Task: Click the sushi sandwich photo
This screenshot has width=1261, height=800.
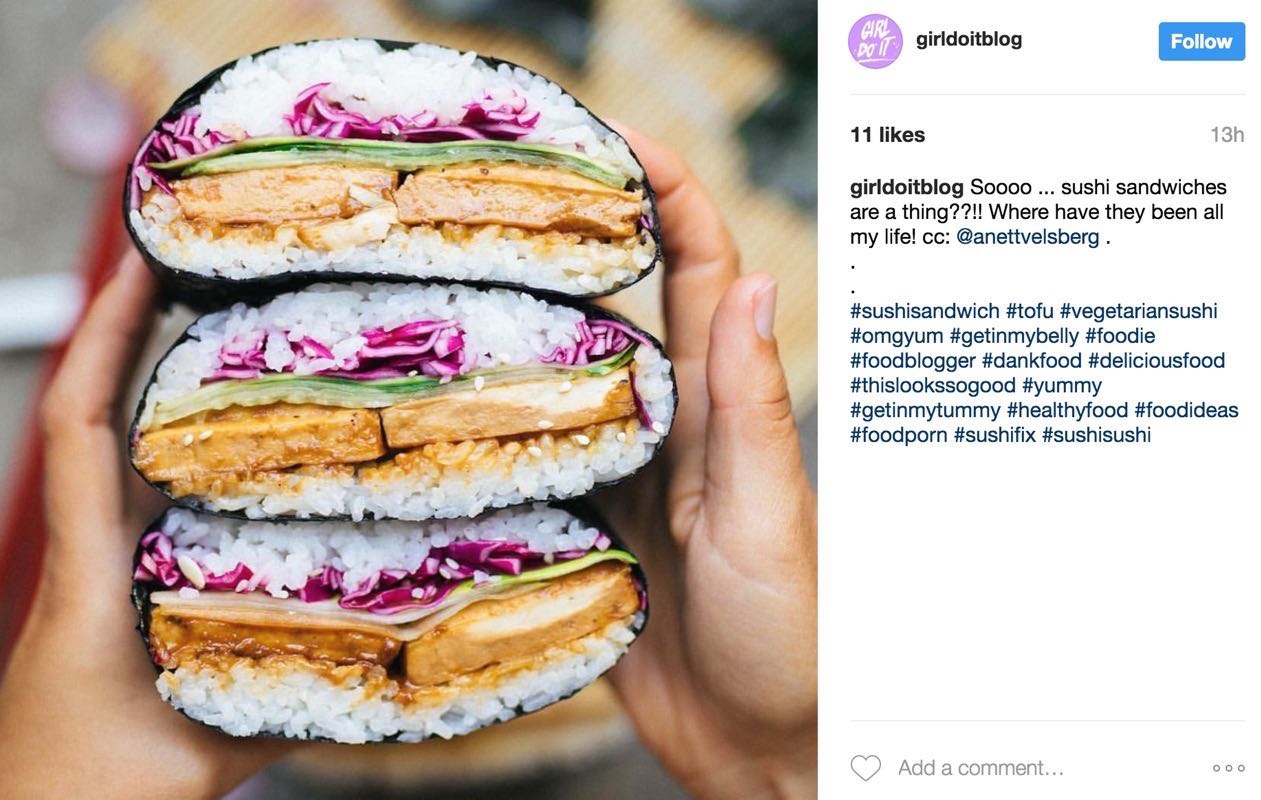Action: click(409, 400)
